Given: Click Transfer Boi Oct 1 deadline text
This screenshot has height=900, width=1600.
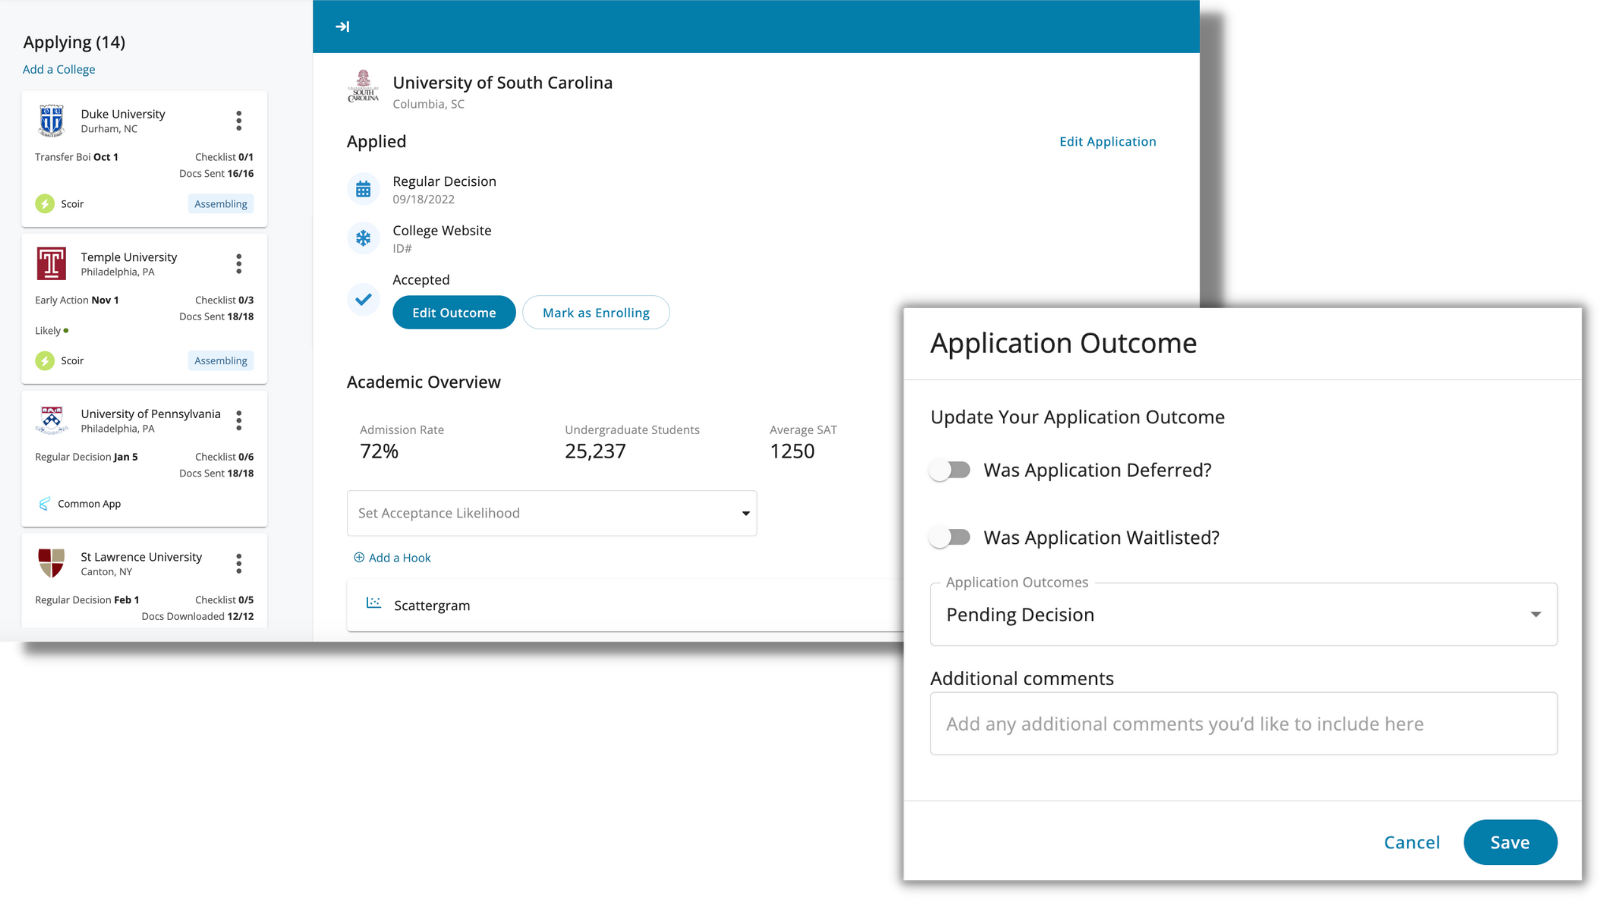Looking at the screenshot, I should pos(77,157).
